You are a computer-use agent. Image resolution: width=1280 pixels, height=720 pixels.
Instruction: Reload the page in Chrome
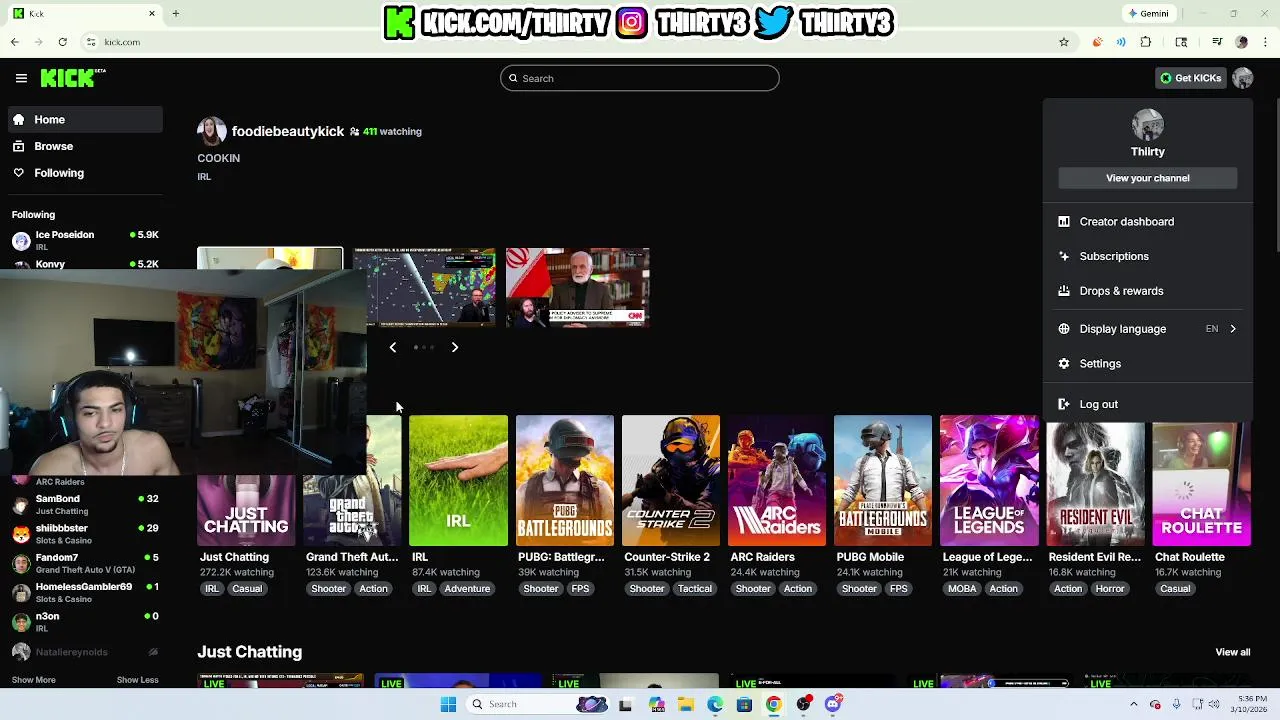[x=62, y=42]
